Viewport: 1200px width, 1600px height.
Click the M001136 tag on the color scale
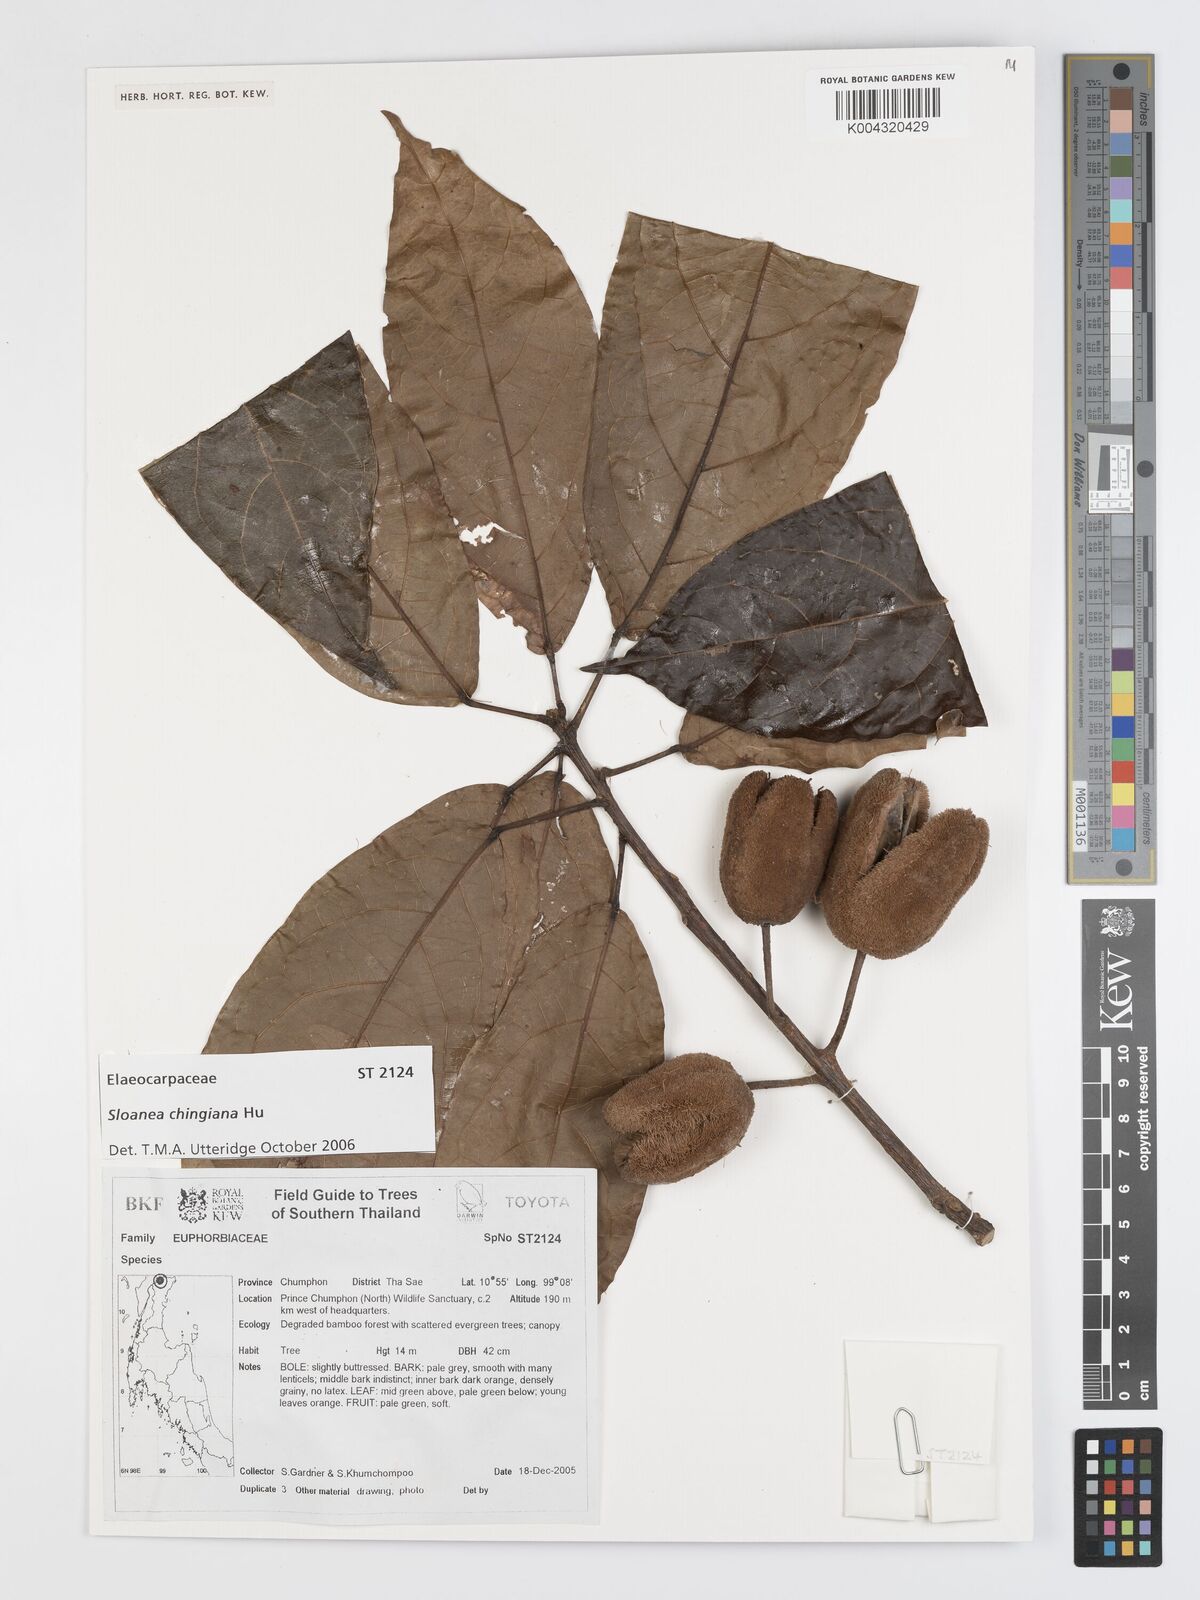[x=1078, y=814]
